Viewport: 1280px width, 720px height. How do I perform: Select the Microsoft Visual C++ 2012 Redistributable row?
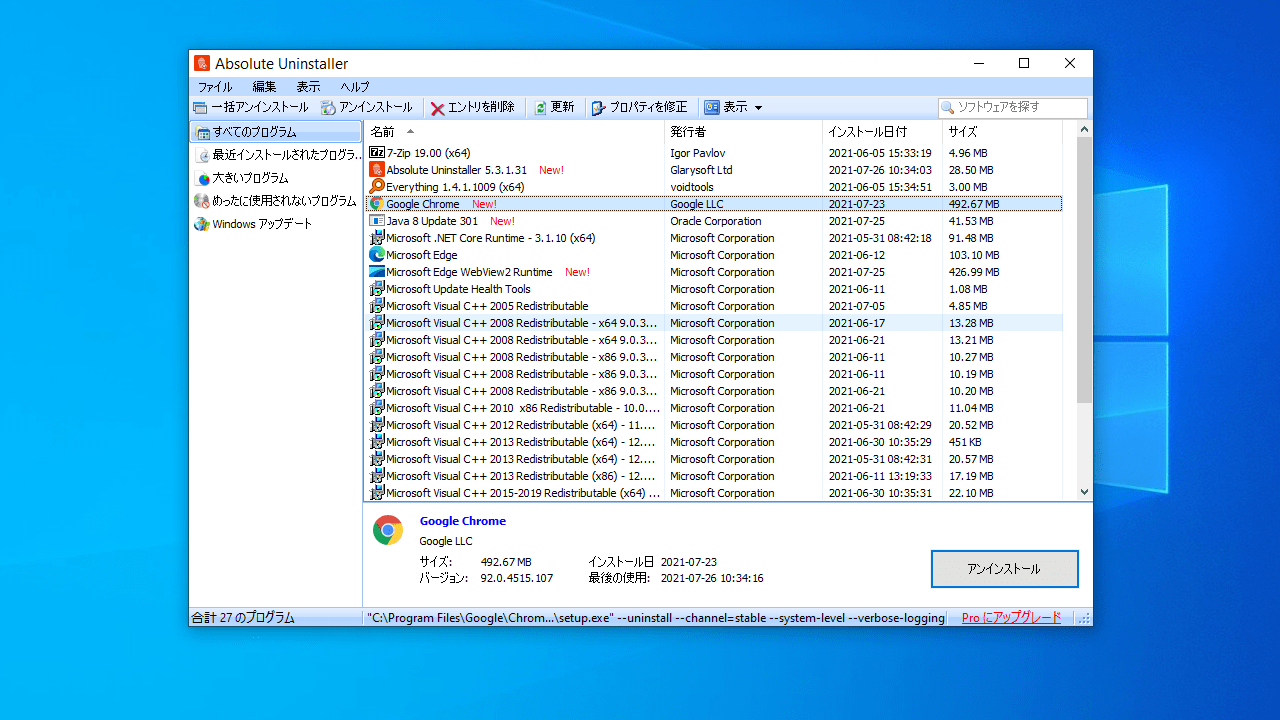coord(714,425)
